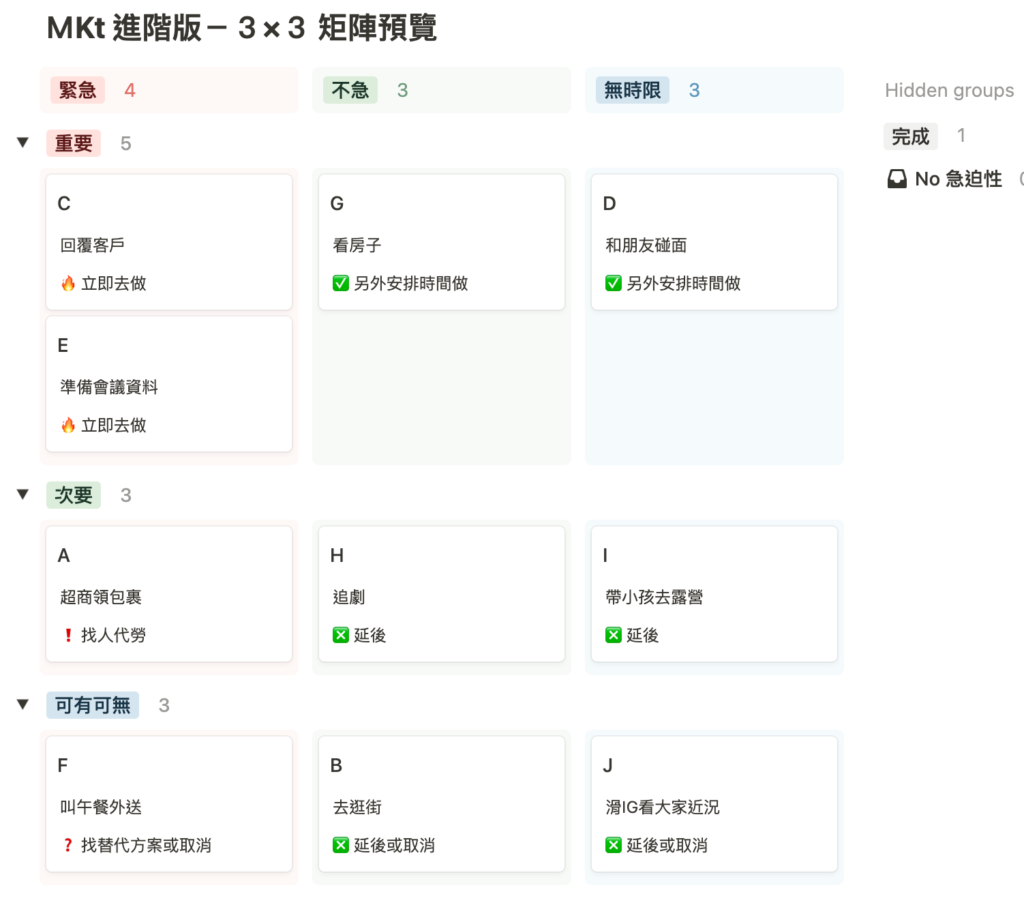
Task: Select the 不急 column header tag
Action: [350, 90]
